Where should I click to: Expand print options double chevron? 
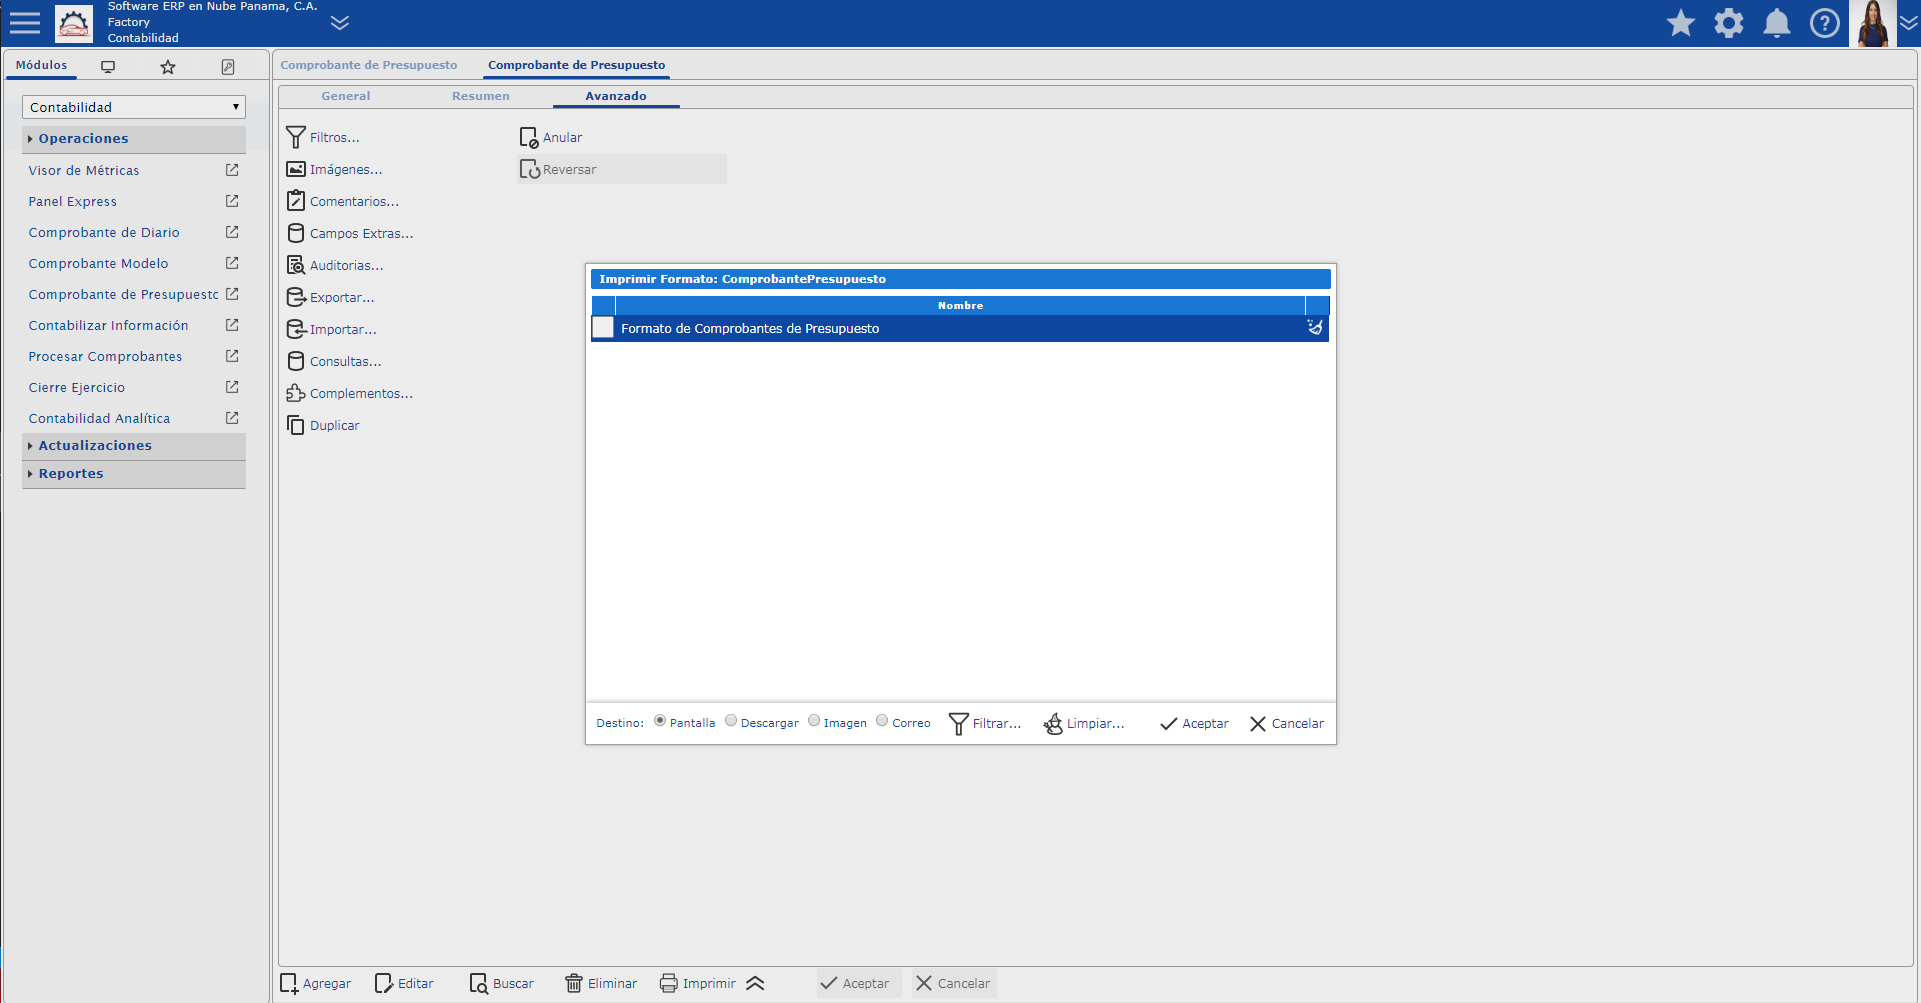755,984
